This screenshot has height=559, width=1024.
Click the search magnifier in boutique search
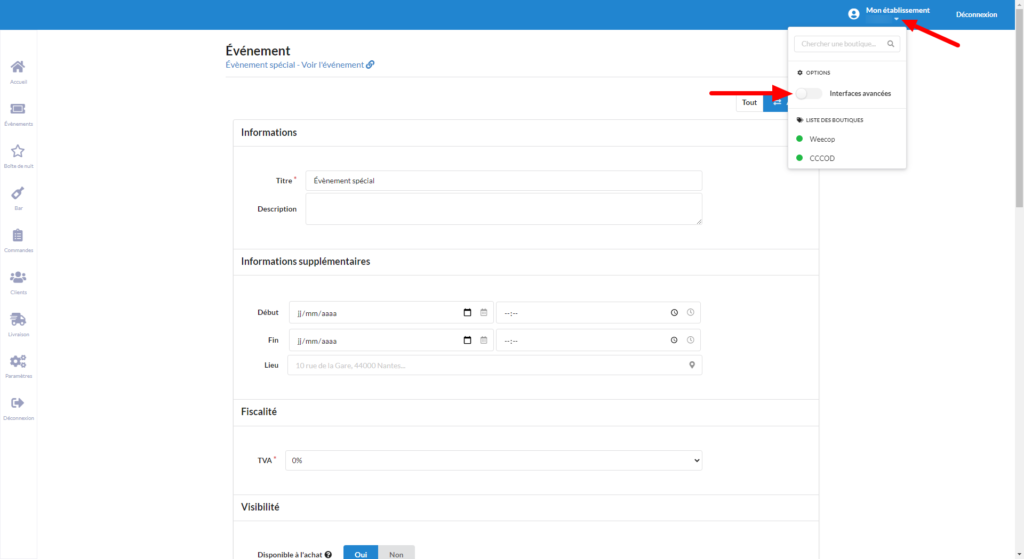[891, 44]
